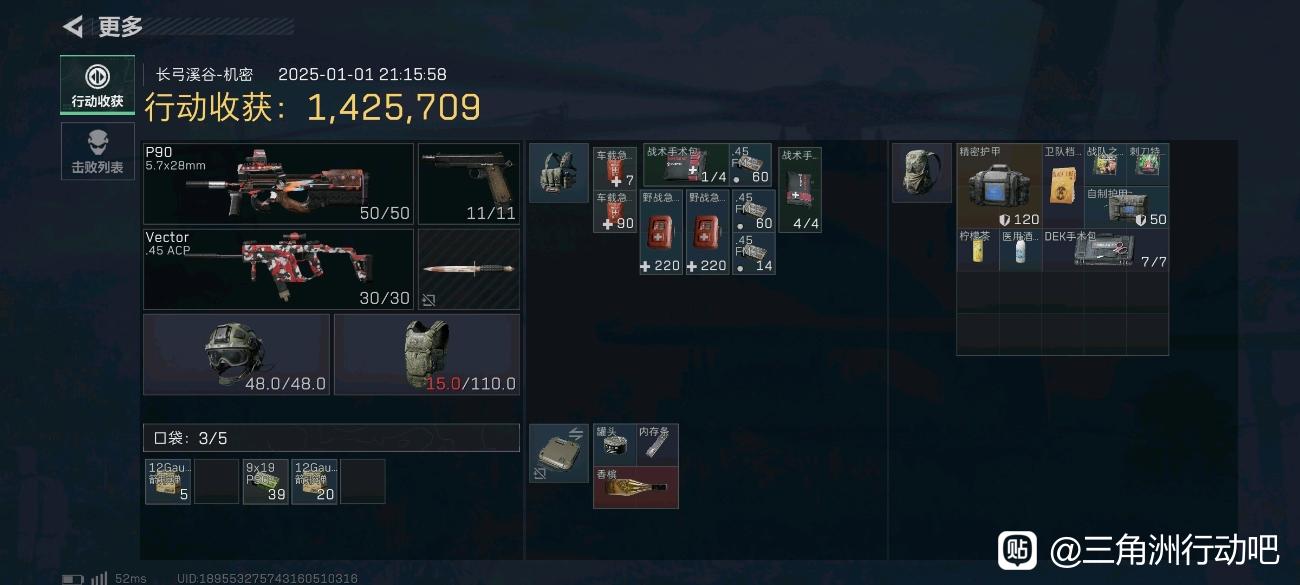Click the helmet with 48.0/48.0 durability
Viewport: 1300px width, 585px height.
tap(237, 354)
